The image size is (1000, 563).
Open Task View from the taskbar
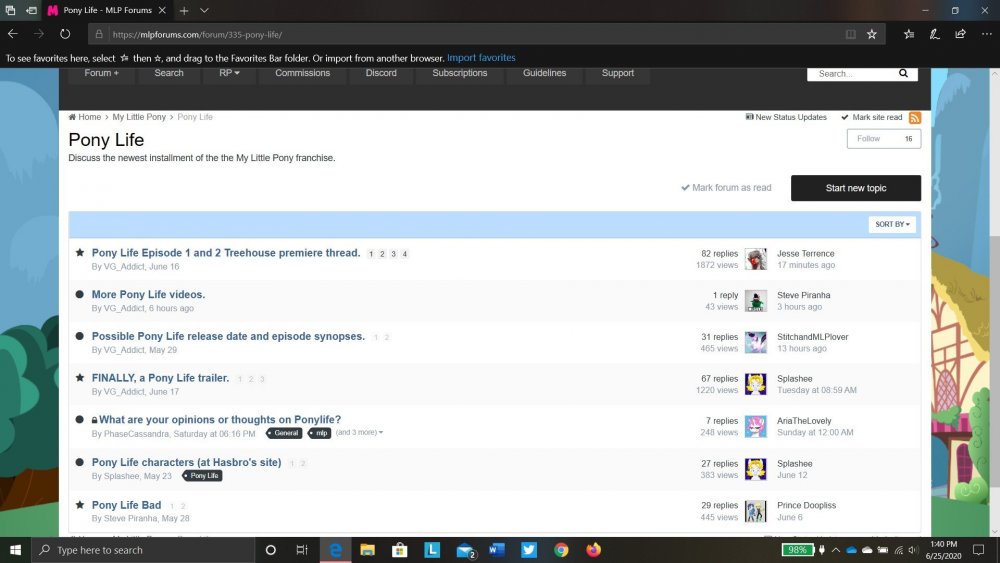pos(302,550)
